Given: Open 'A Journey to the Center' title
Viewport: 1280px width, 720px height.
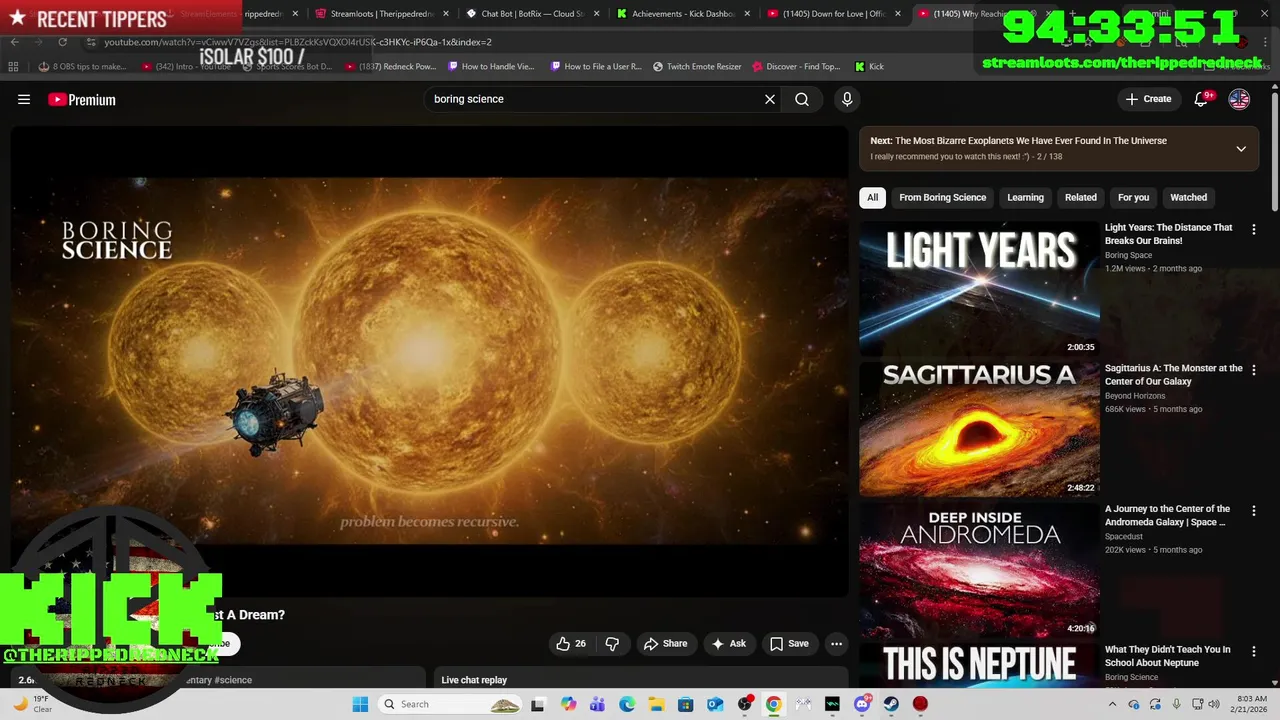Looking at the screenshot, I should 1167,516.
